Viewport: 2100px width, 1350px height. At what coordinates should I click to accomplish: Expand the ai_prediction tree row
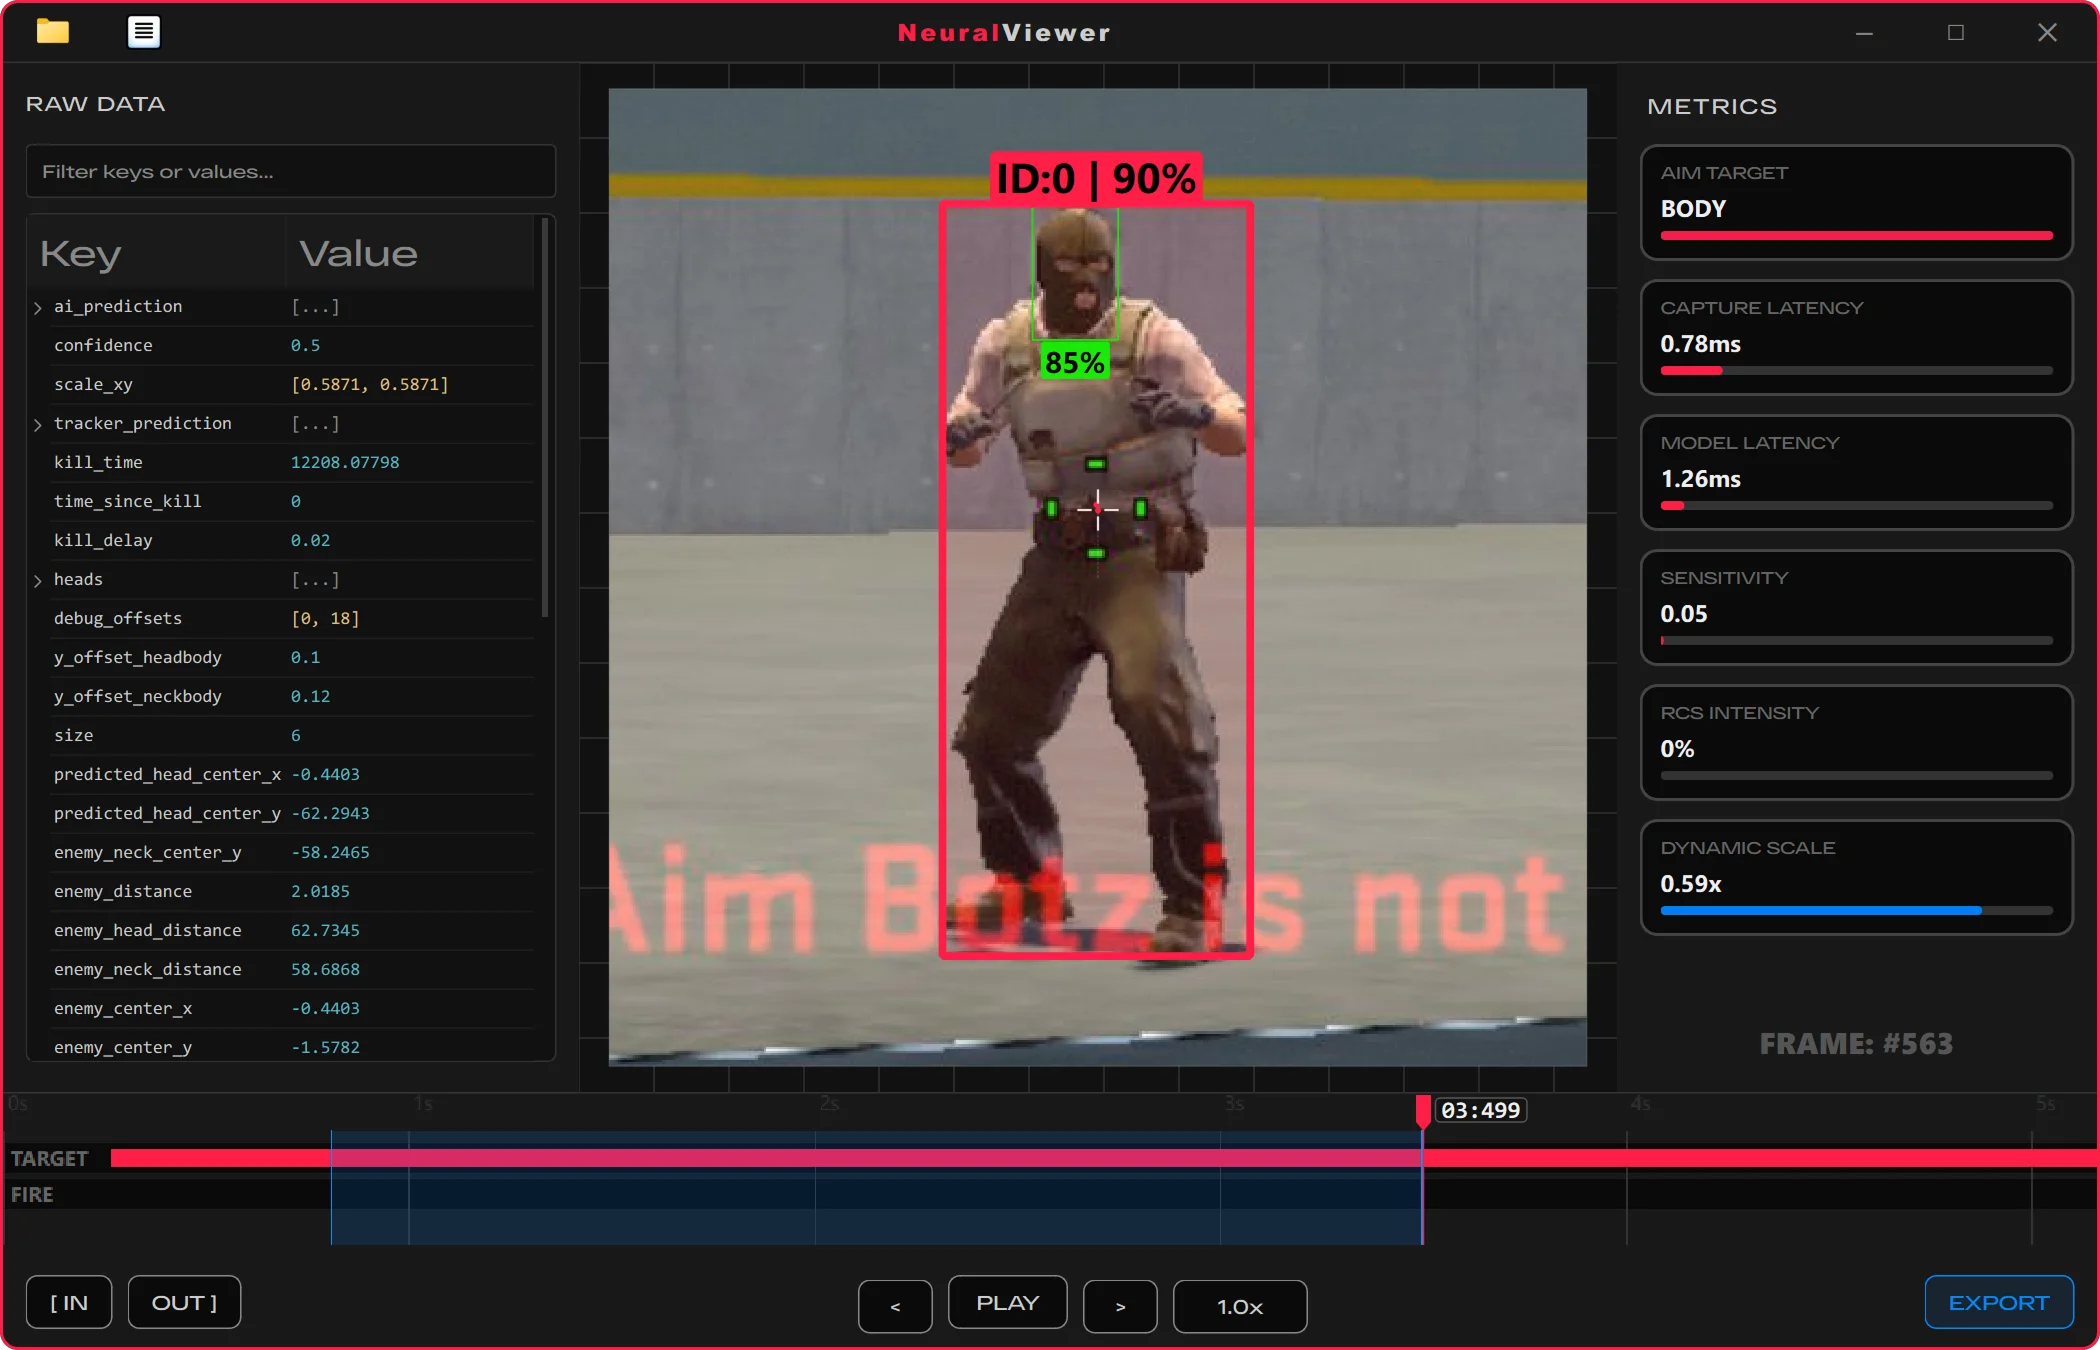click(x=38, y=307)
